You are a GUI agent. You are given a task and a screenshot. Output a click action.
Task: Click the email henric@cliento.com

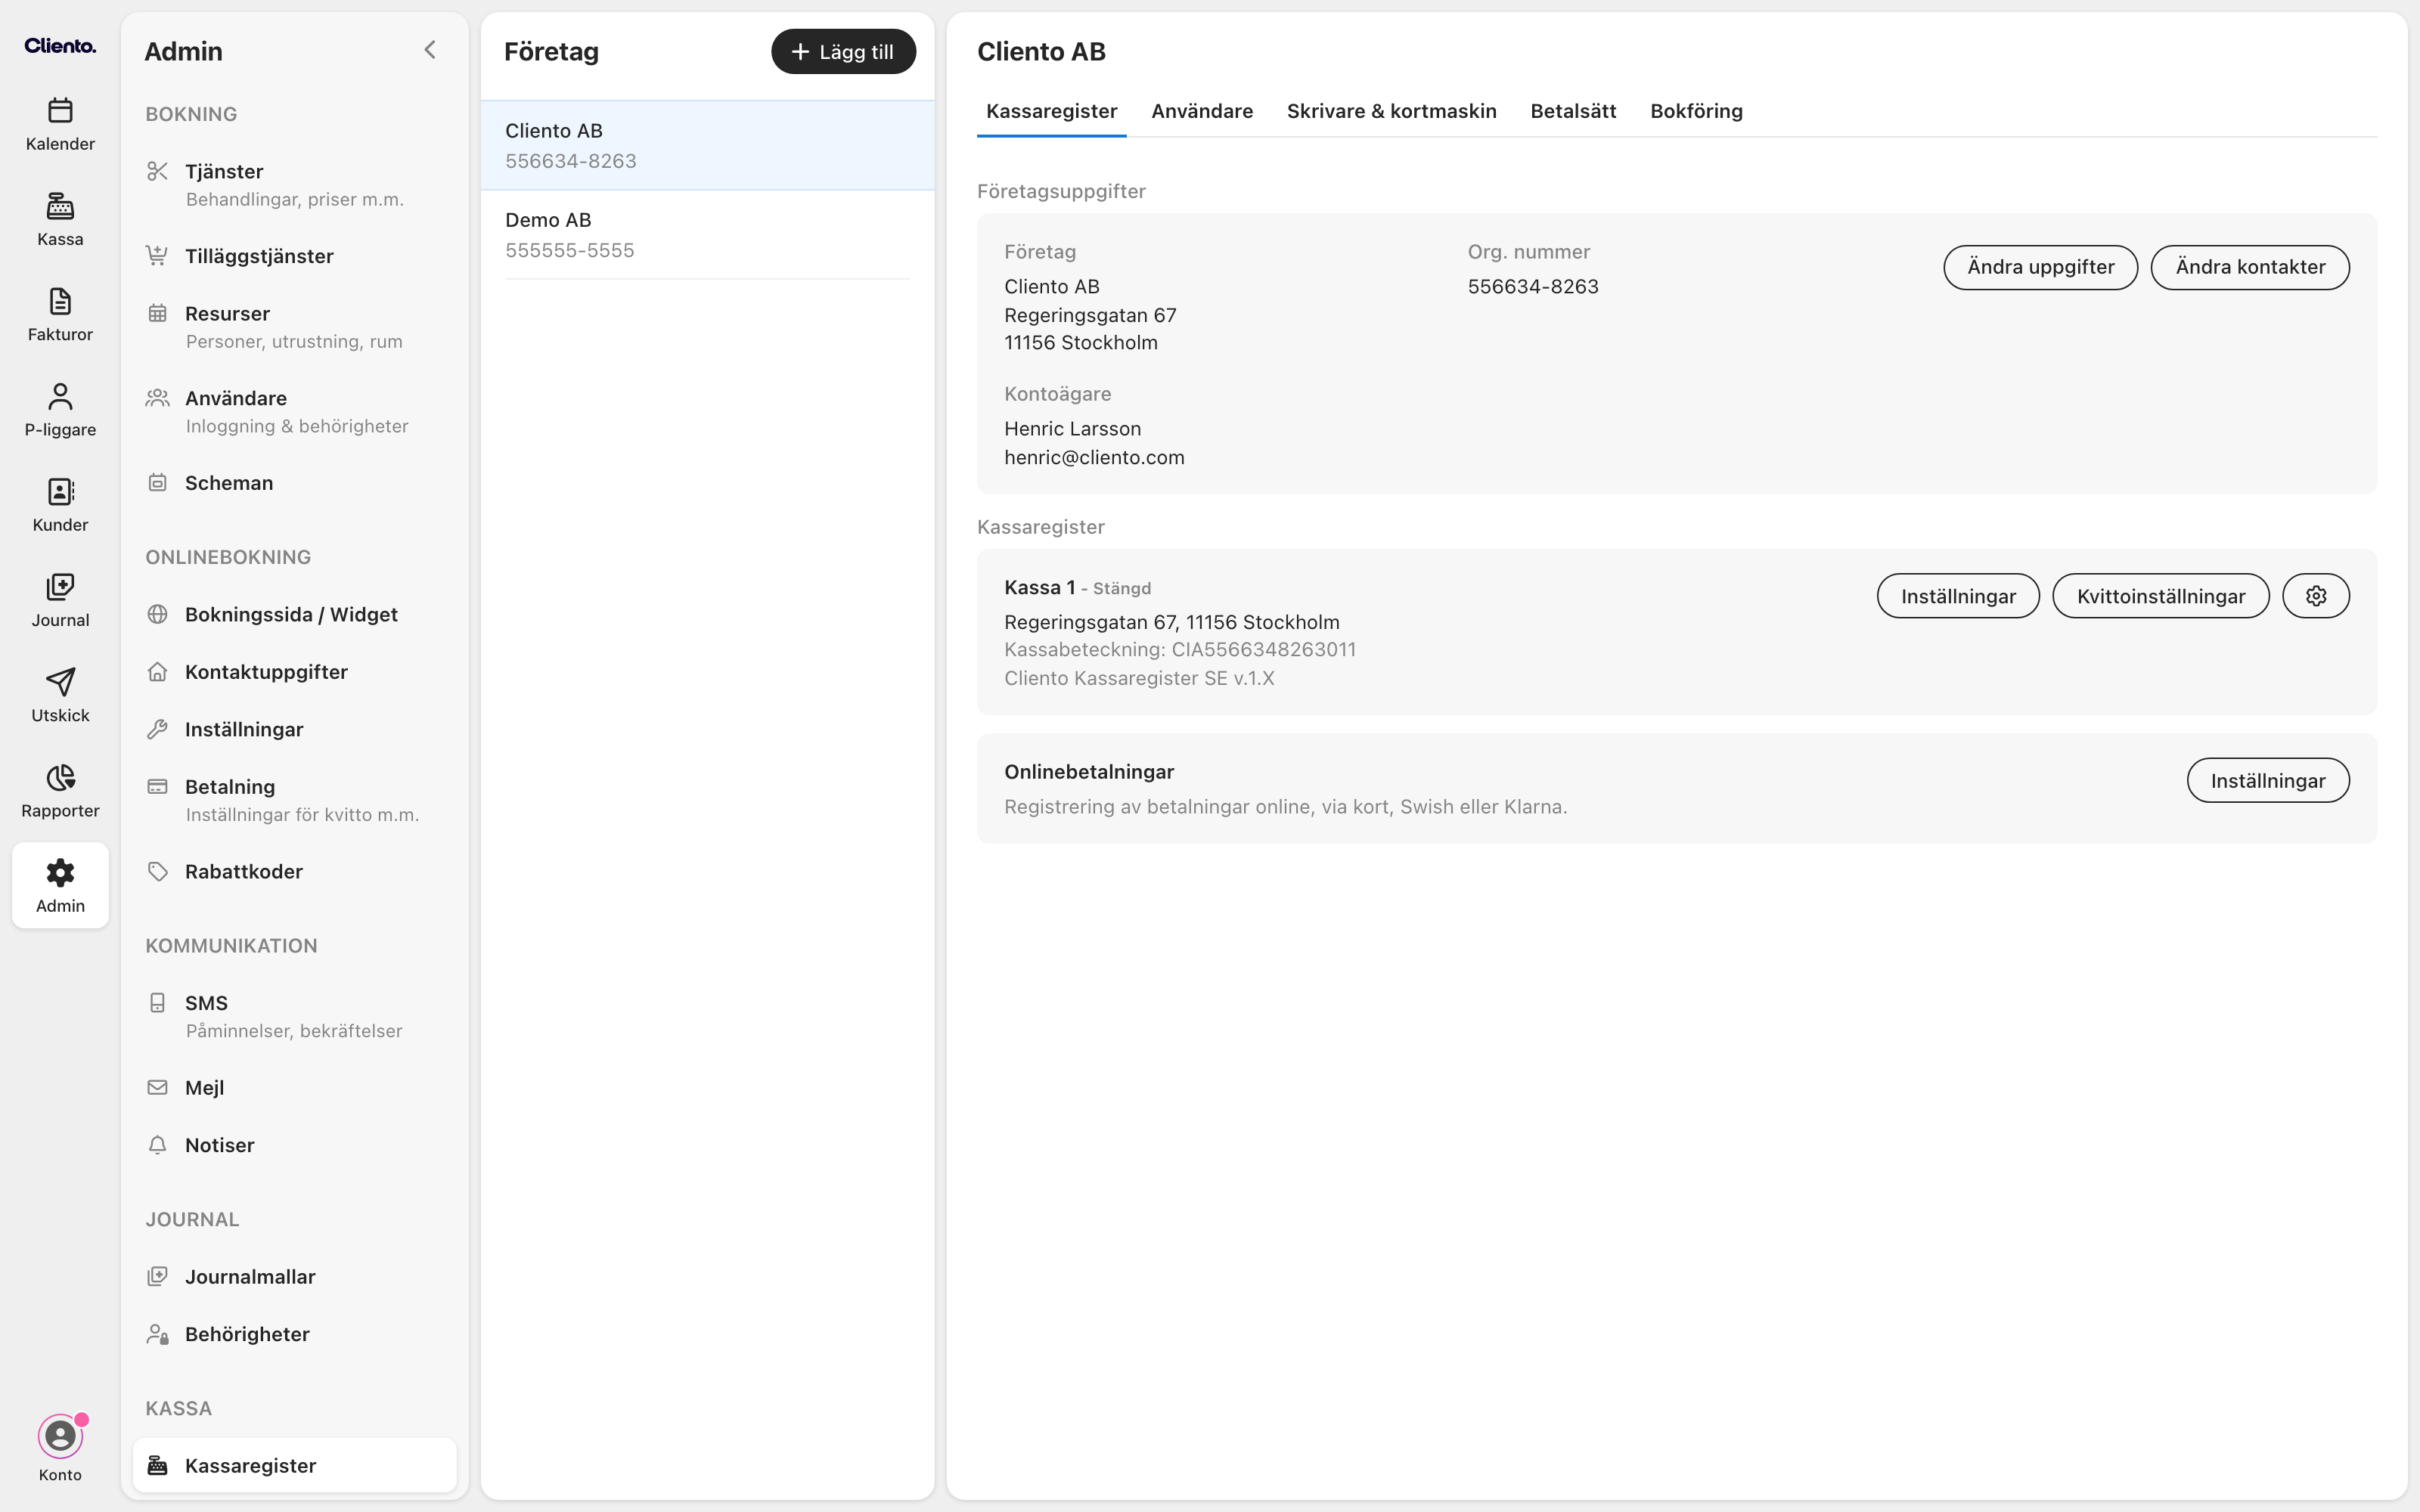click(1094, 457)
